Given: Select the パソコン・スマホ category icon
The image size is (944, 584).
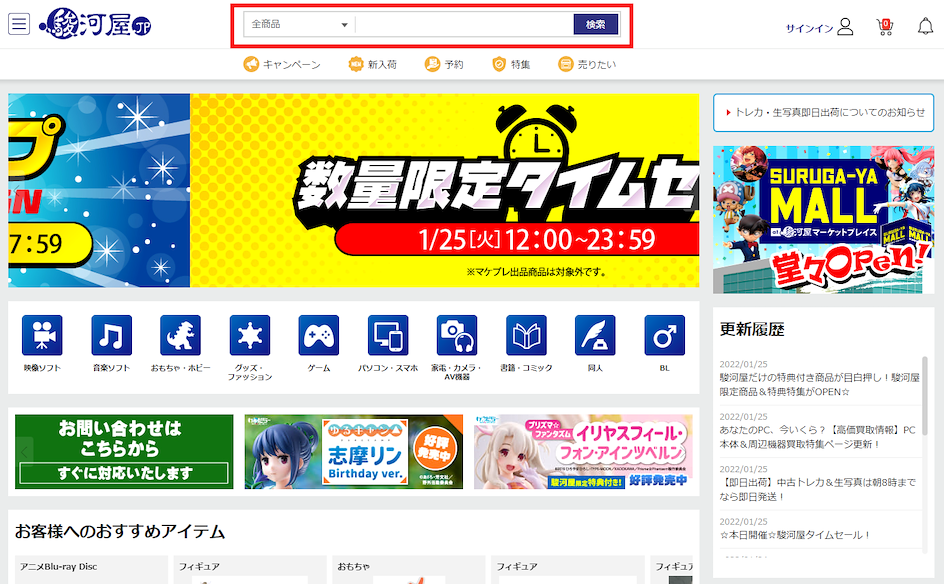Looking at the screenshot, I should tap(388, 335).
